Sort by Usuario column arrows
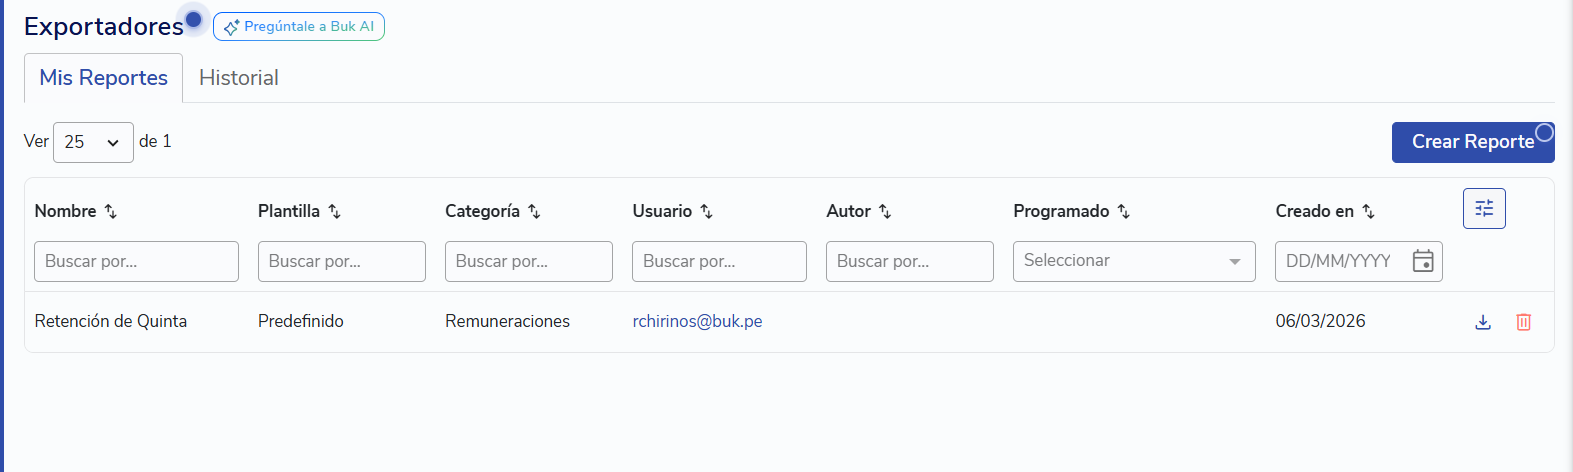 [x=707, y=212]
